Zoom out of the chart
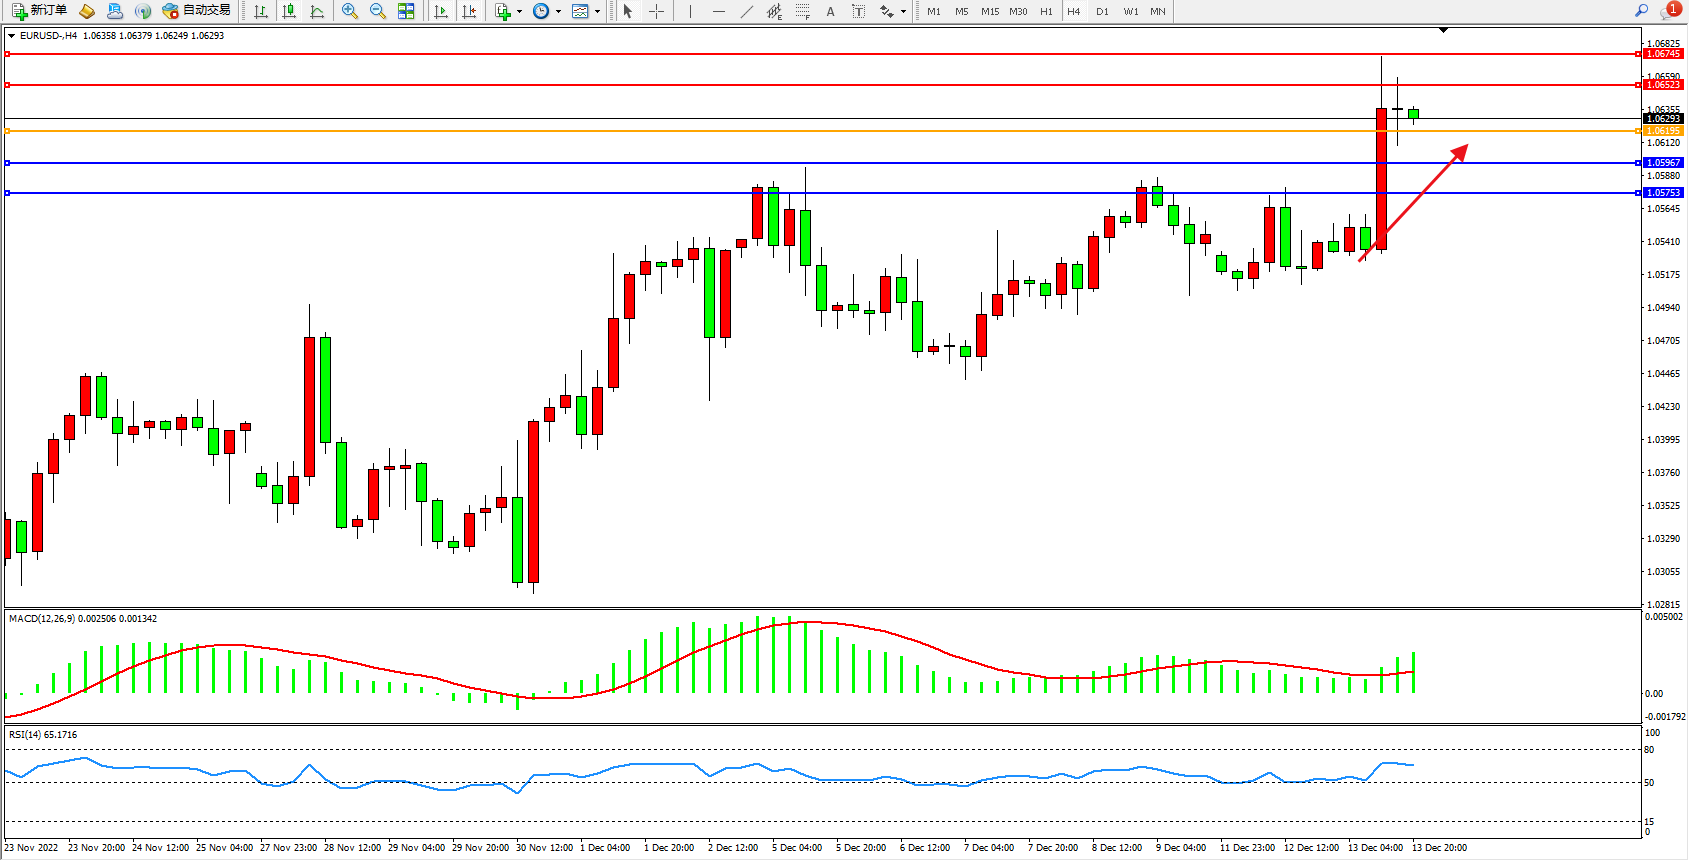Viewport: 1689px width, 861px height. [377, 11]
